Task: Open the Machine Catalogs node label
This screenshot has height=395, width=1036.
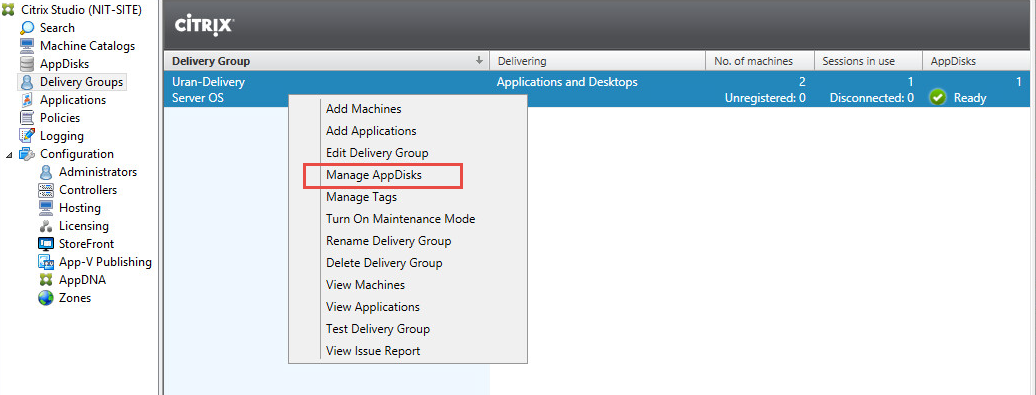Action: coord(87,46)
